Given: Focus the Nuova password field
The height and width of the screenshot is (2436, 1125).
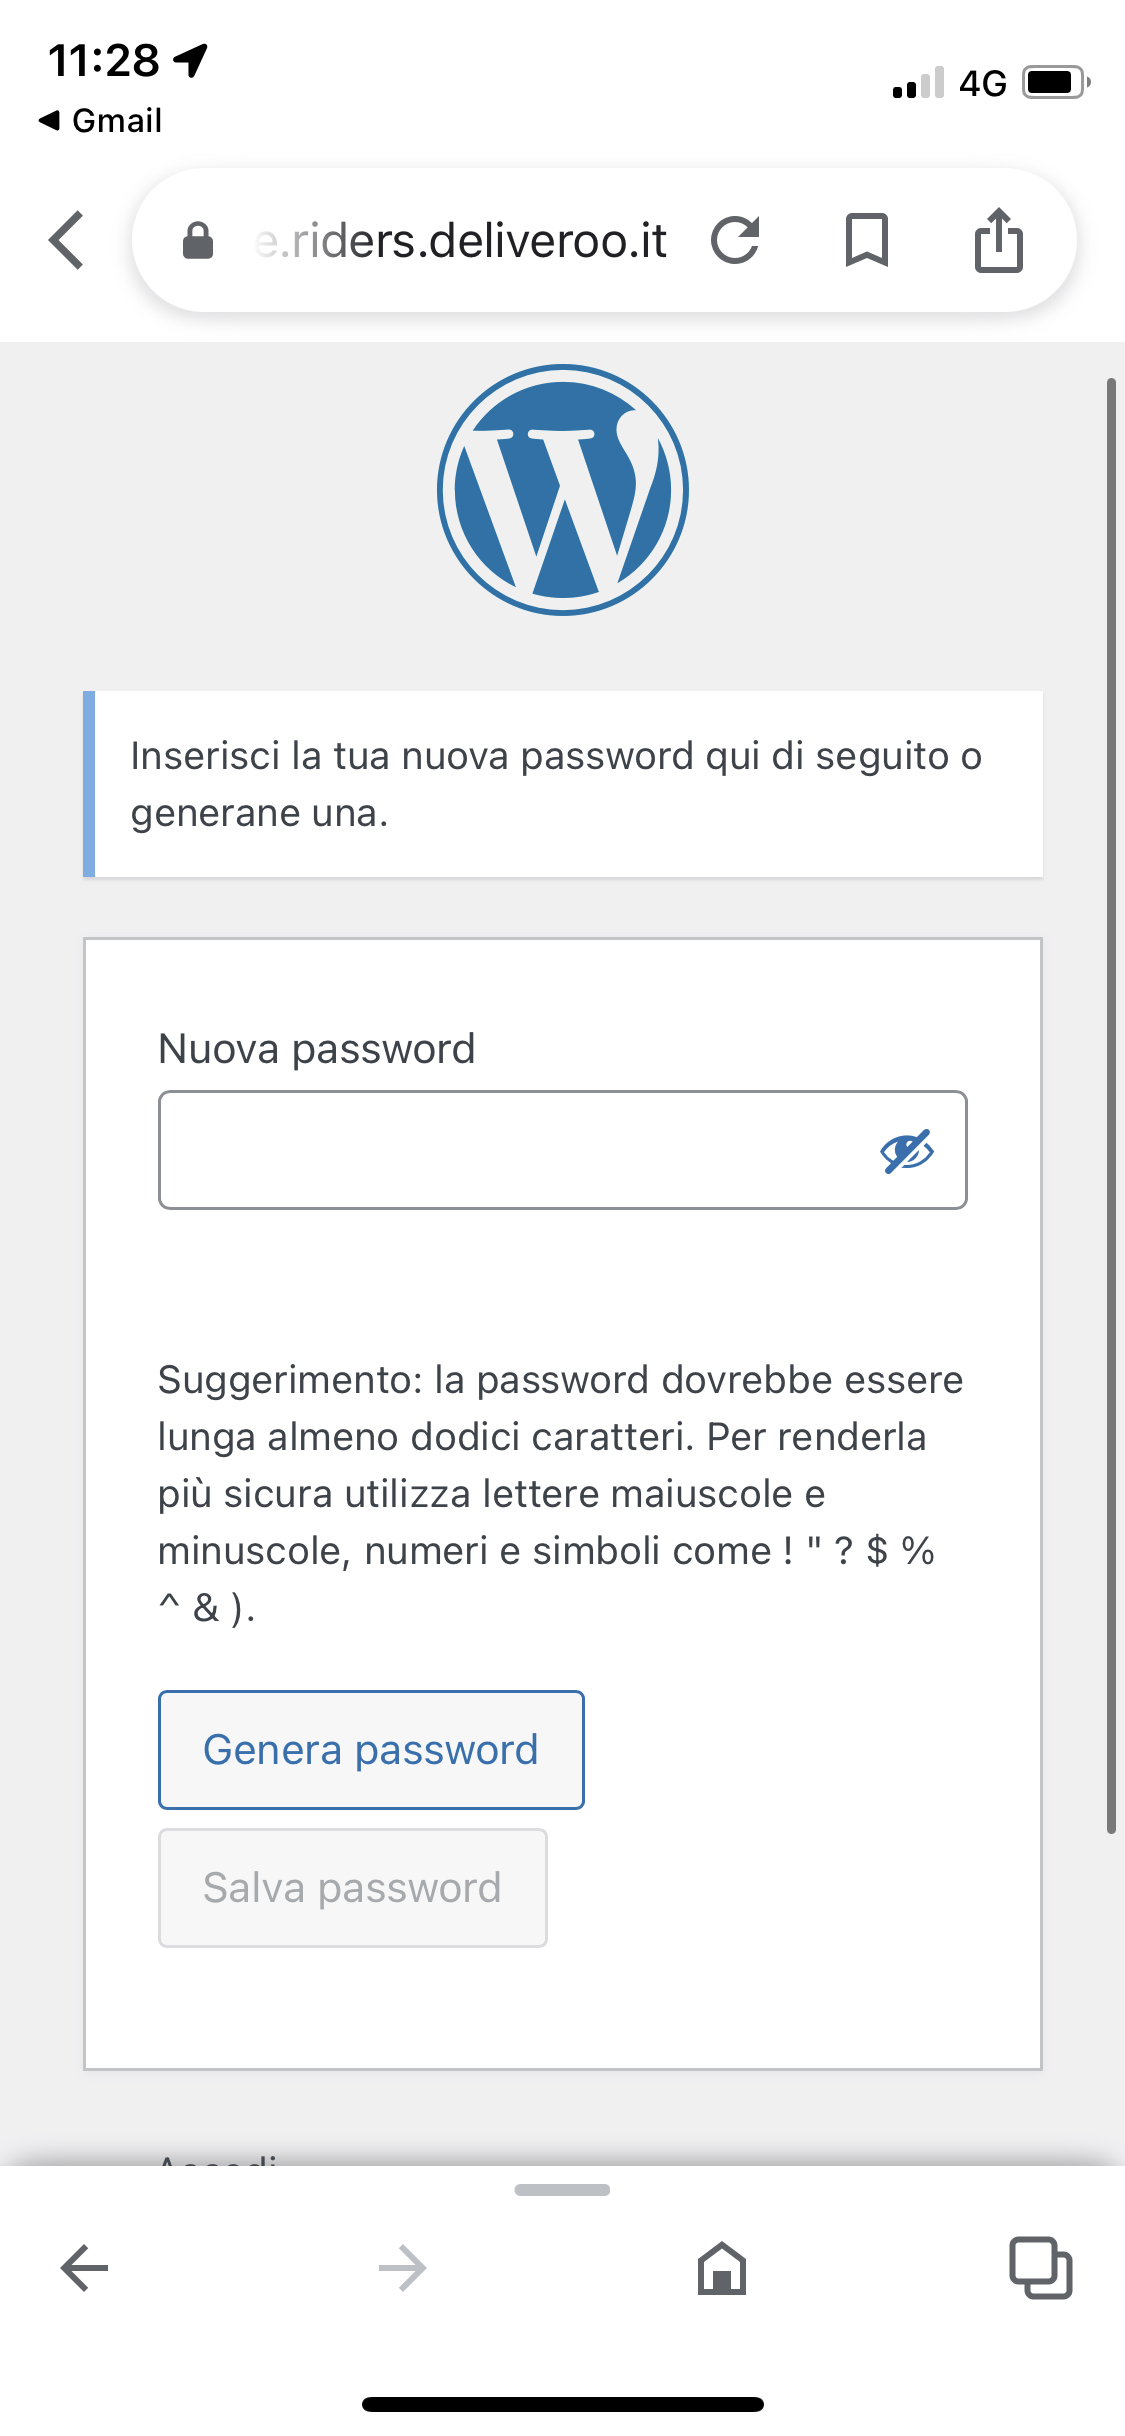Looking at the screenshot, I should click(x=510, y=1150).
